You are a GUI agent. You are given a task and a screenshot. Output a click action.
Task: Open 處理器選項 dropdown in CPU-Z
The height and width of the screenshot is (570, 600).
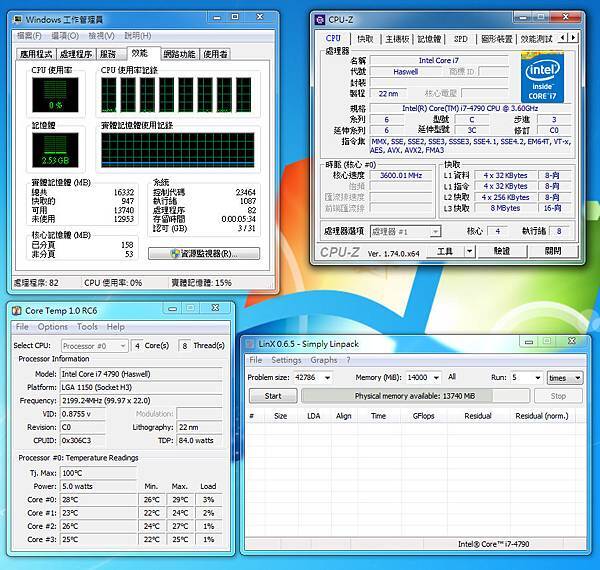[405, 231]
